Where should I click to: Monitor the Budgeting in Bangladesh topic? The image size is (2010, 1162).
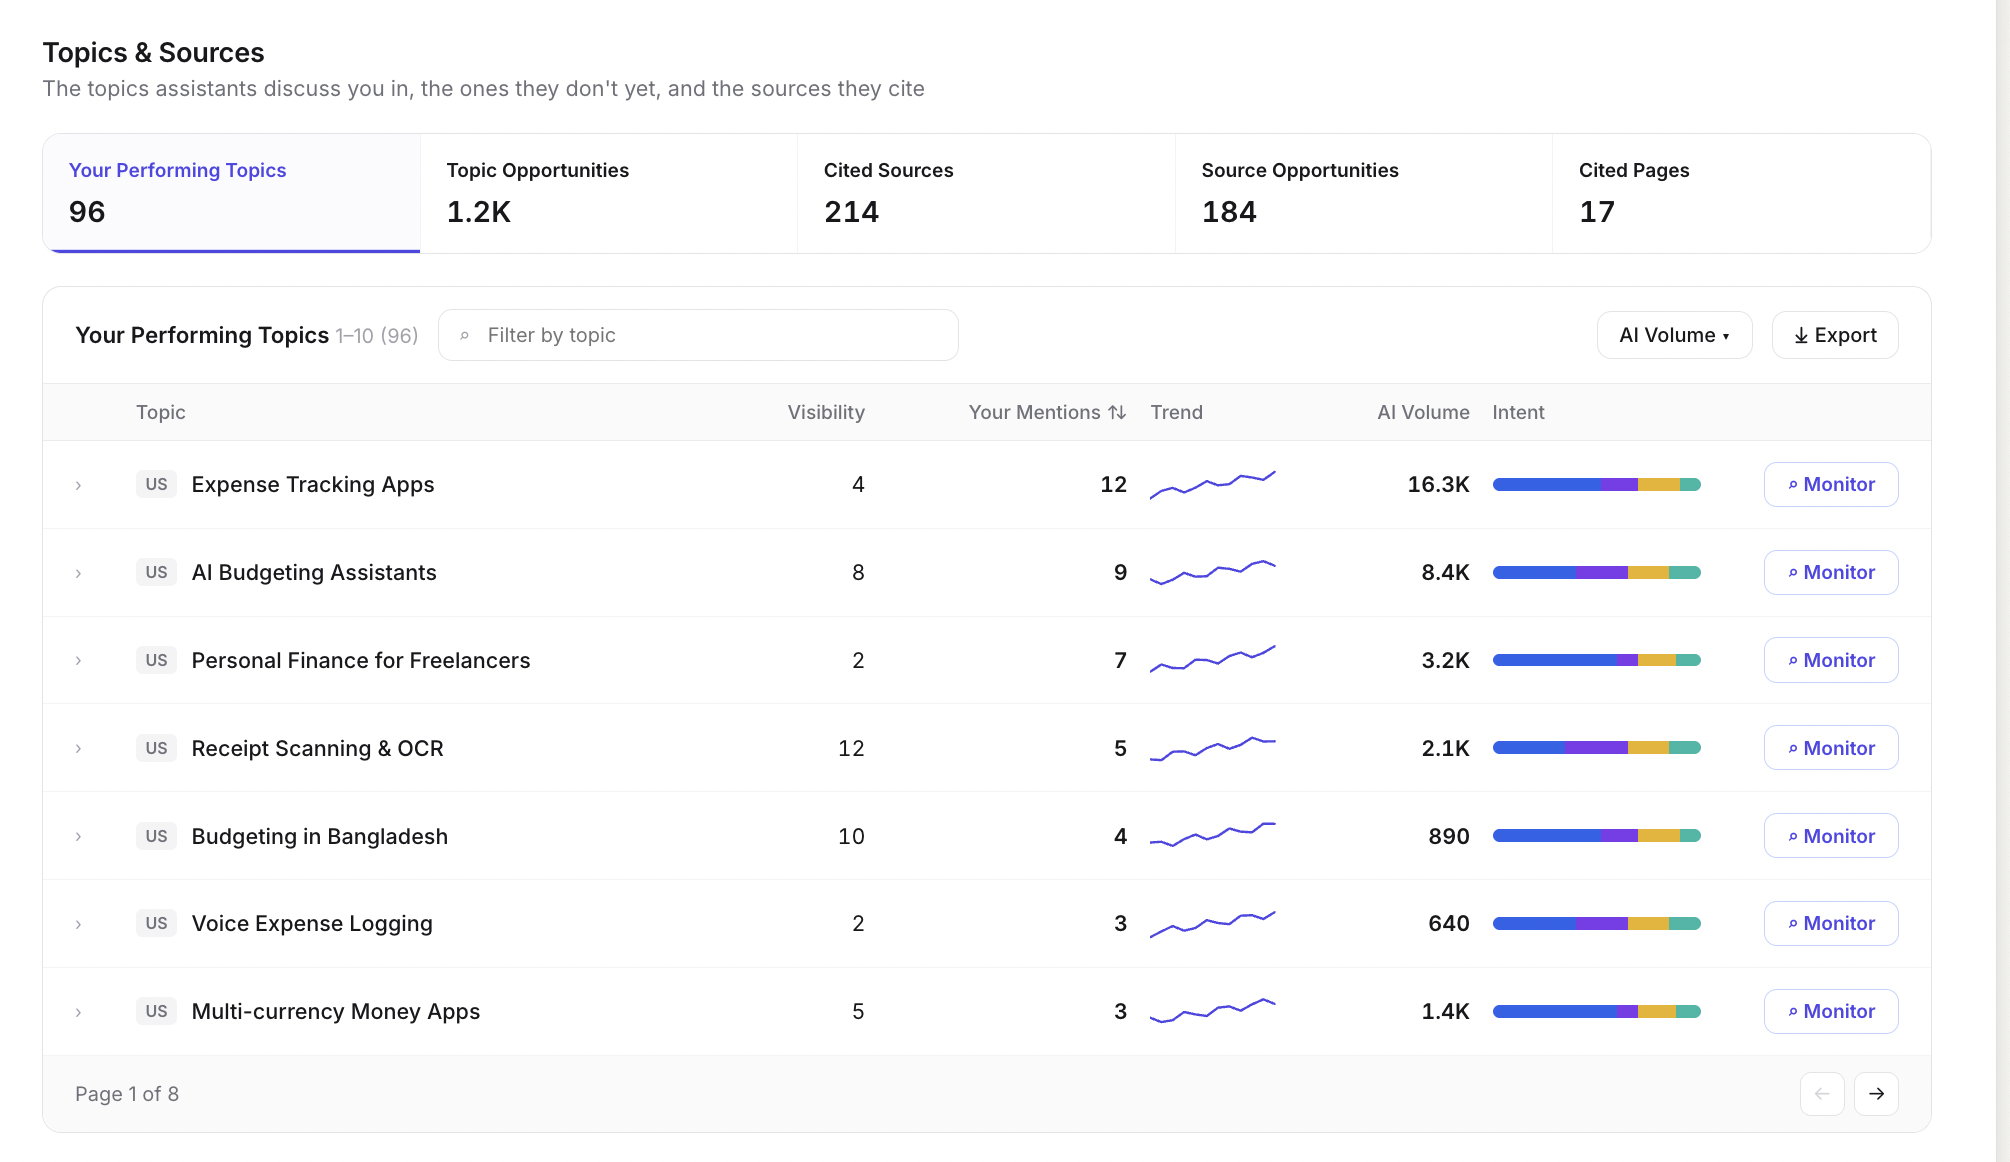pos(1831,836)
